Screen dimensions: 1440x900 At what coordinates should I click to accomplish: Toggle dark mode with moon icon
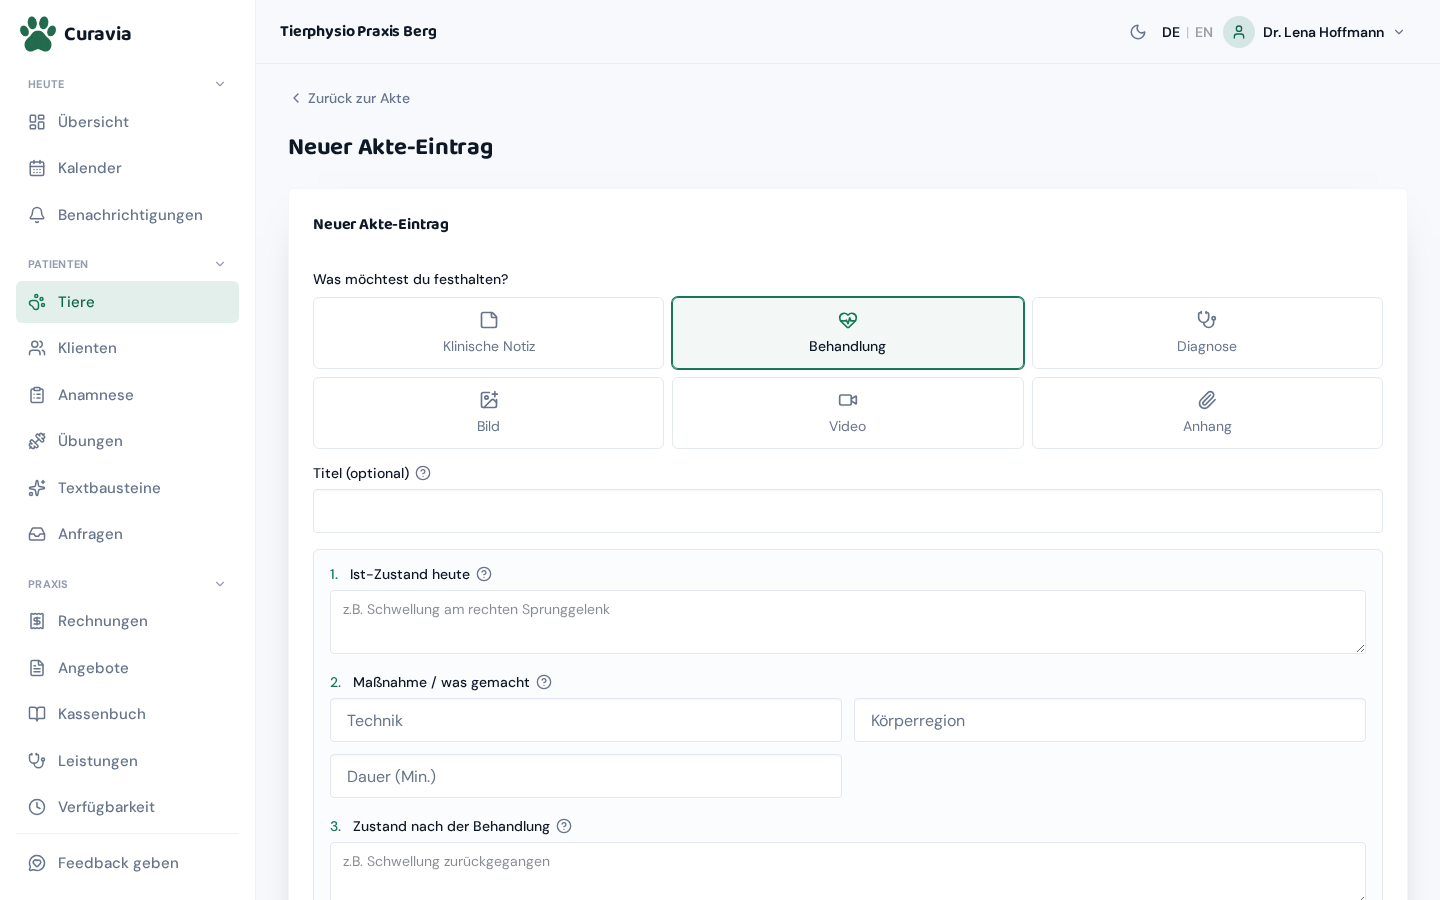1138,32
